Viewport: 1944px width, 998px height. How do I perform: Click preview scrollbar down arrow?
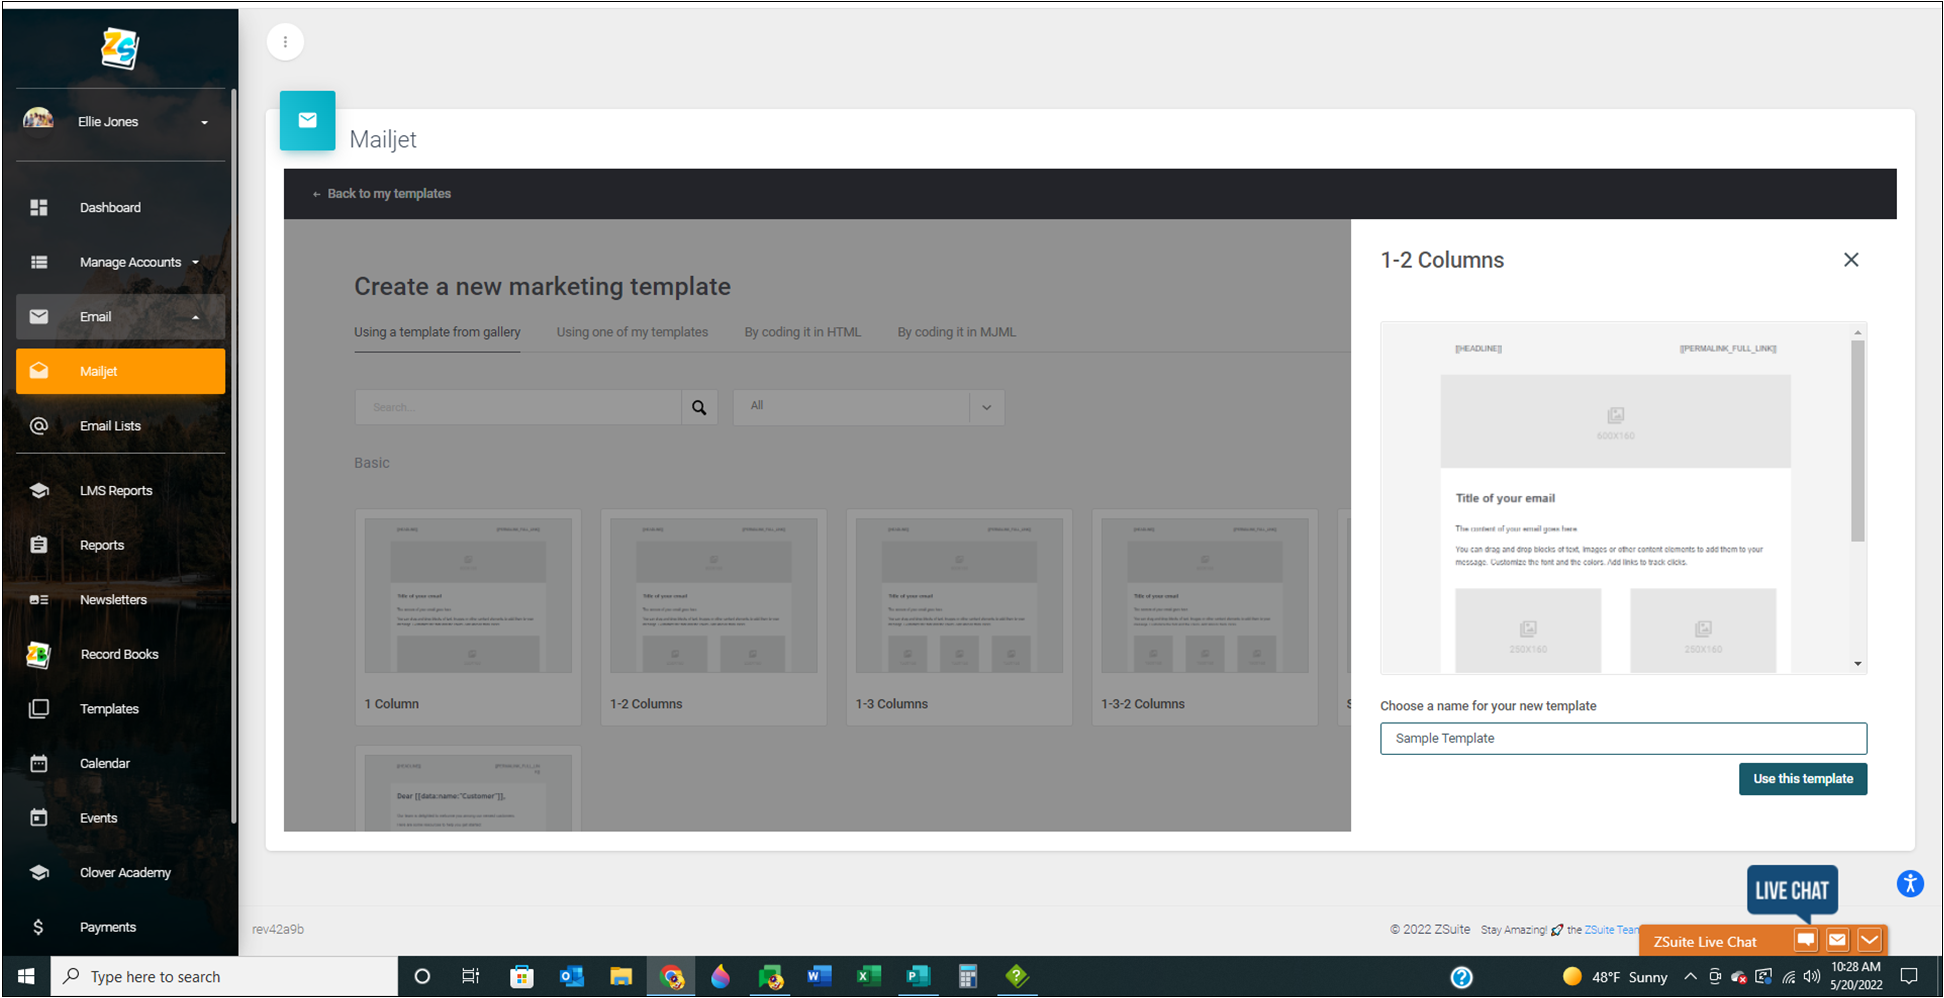(1858, 664)
